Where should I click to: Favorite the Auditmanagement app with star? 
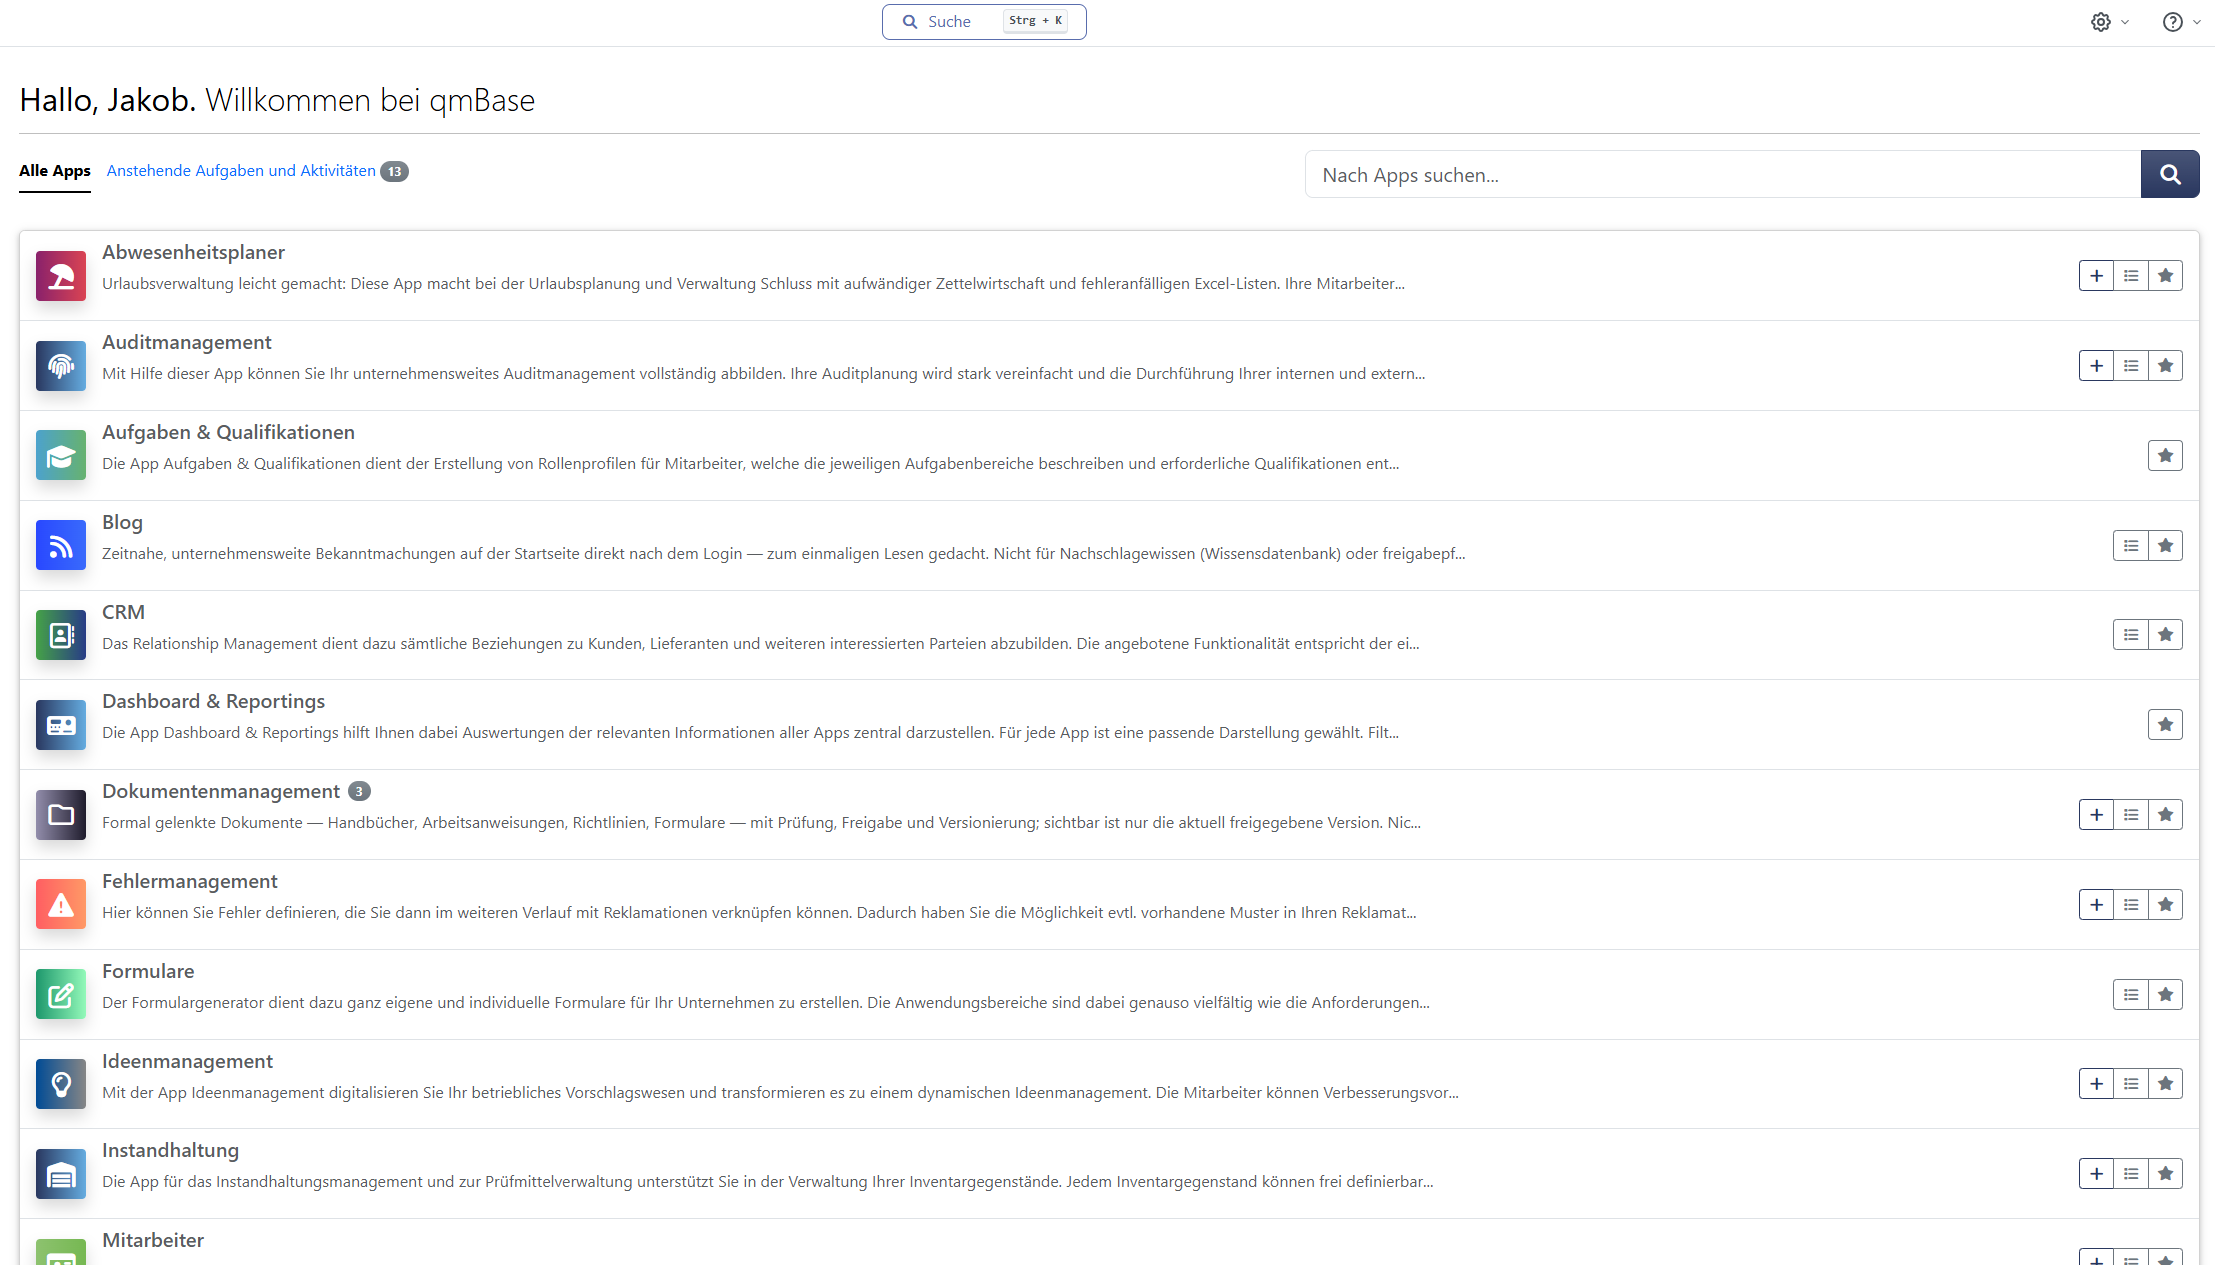(2165, 366)
